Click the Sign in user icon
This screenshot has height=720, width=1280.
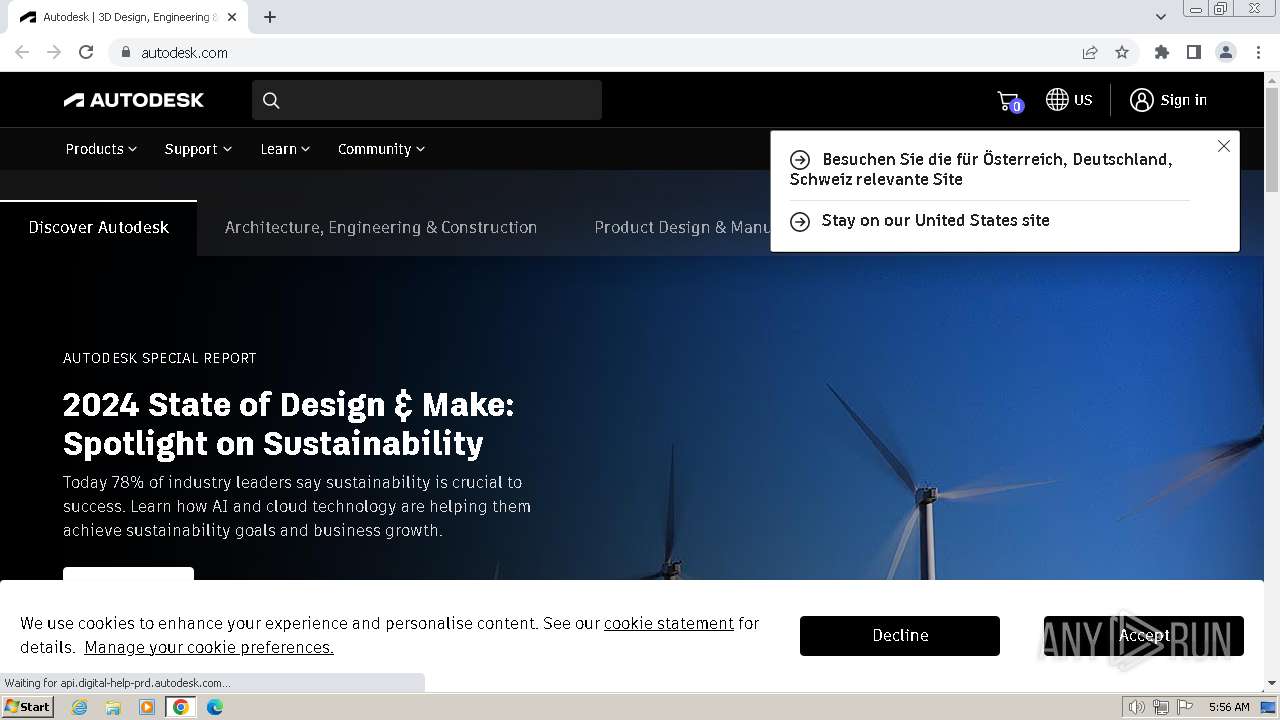[1142, 100]
